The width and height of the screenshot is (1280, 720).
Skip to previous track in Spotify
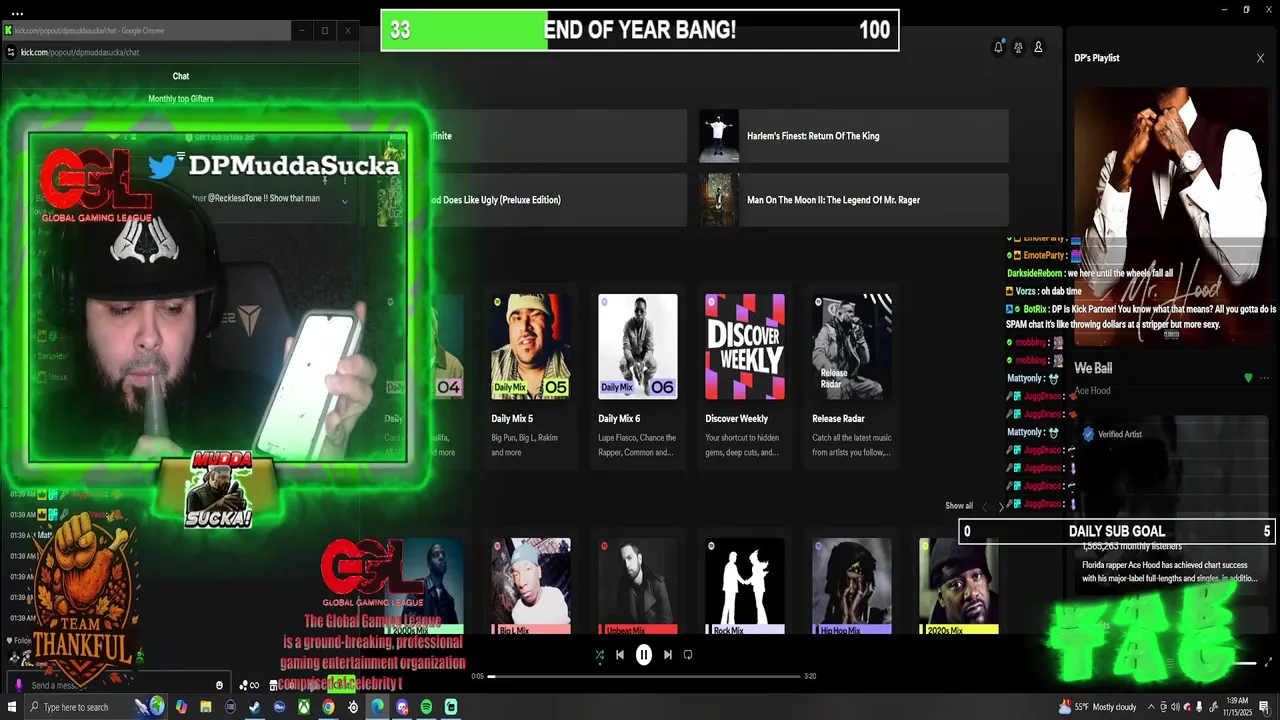(x=620, y=655)
